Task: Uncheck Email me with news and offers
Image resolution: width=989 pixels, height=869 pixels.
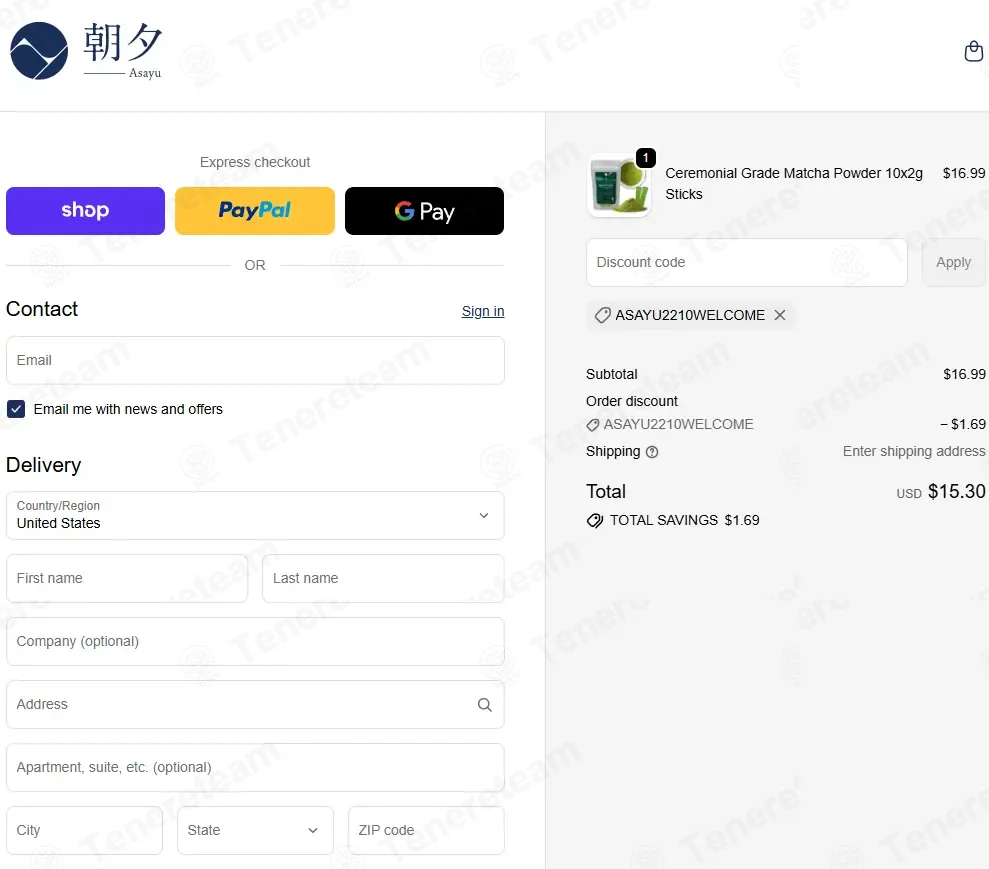Action: 16,409
